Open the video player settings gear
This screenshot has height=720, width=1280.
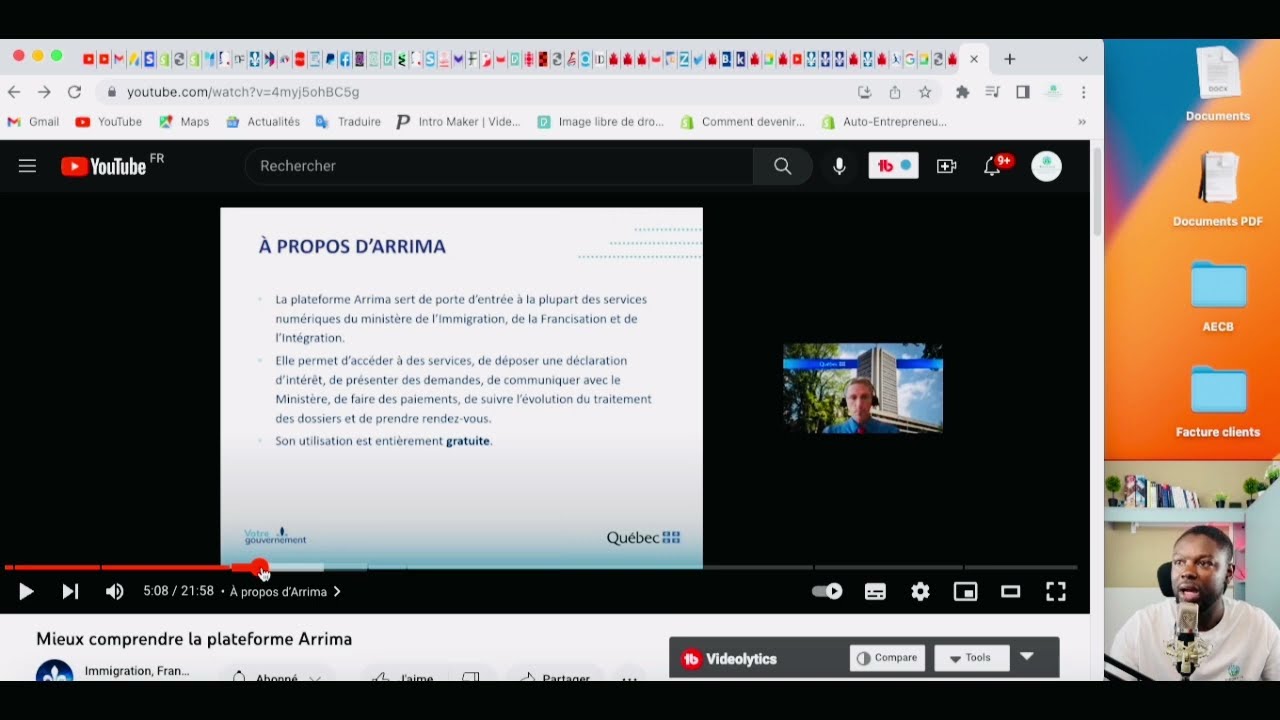[x=920, y=592]
